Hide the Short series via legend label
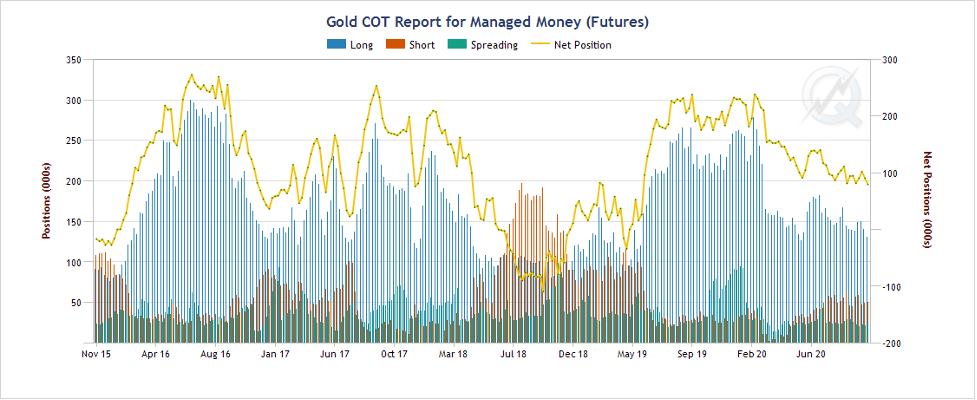977x400 pixels. coord(421,45)
